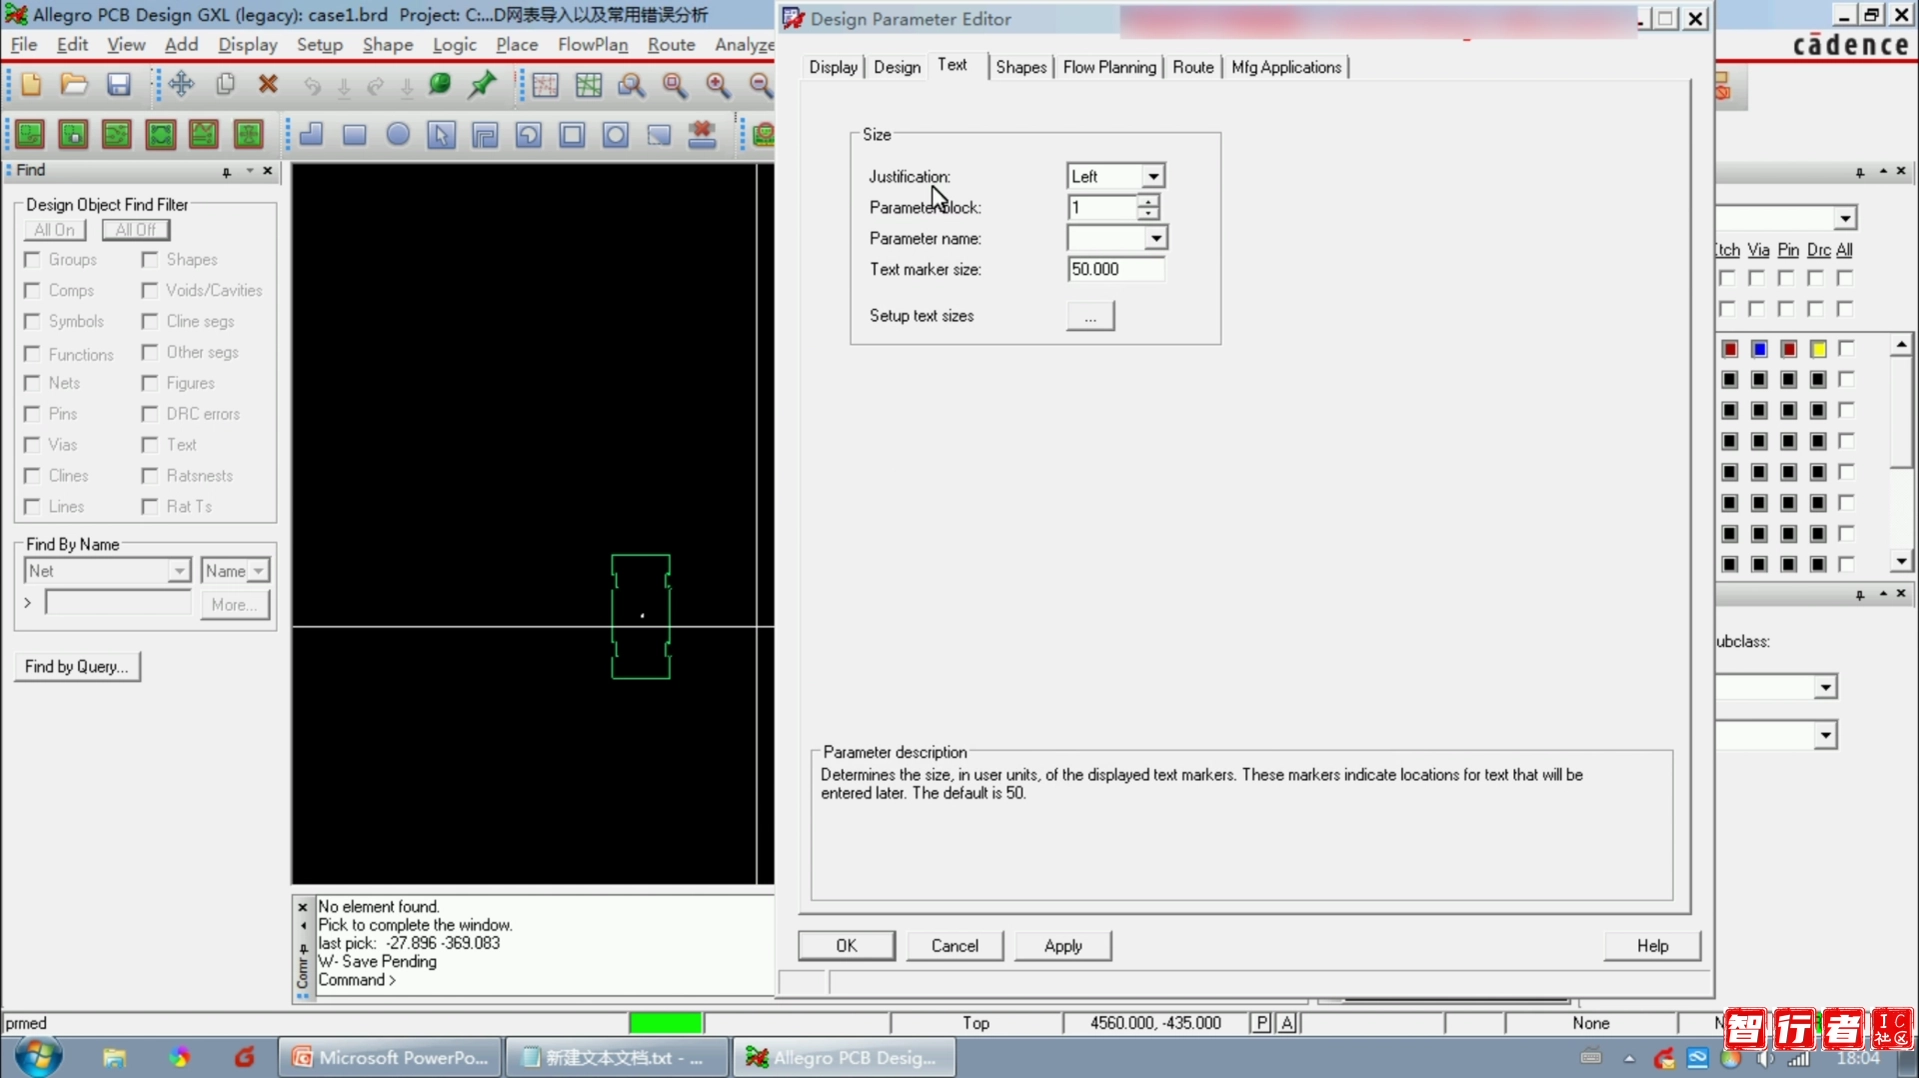The height and width of the screenshot is (1078, 1919).
Task: Switch to the Shapes tab
Action: [x=1021, y=67]
